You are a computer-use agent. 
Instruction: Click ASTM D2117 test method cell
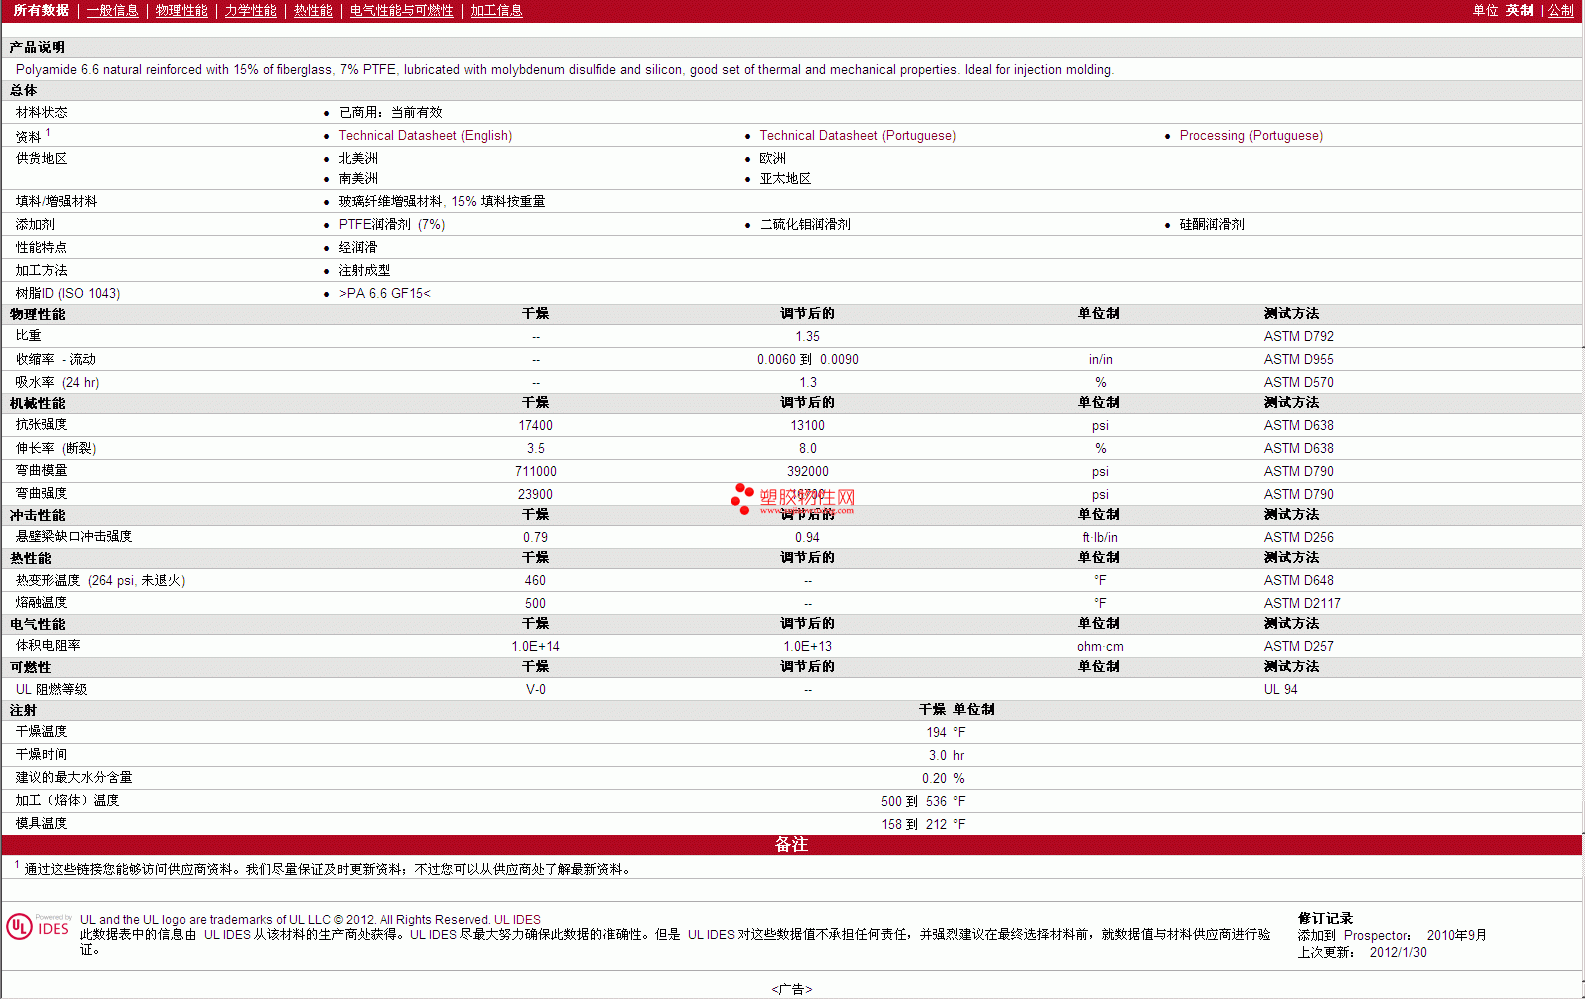[x=1301, y=603]
